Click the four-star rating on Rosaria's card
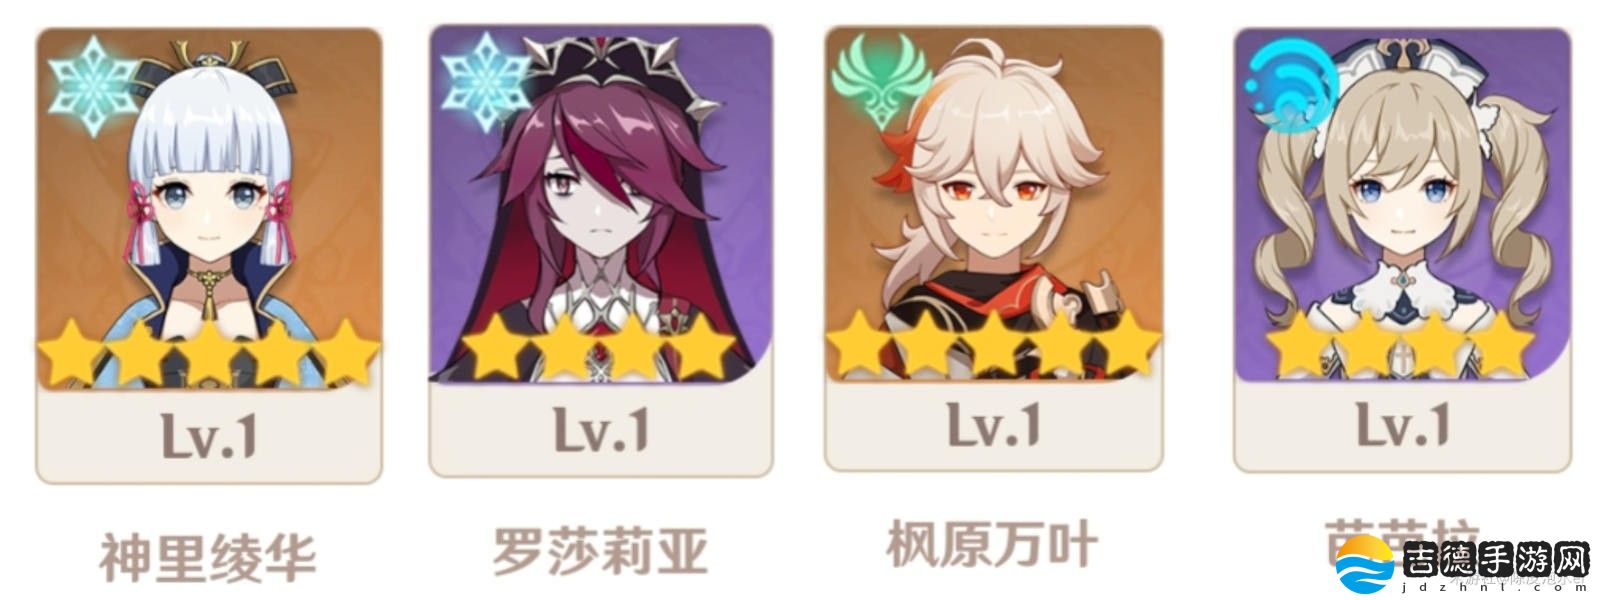The image size is (1602, 600). (599, 345)
